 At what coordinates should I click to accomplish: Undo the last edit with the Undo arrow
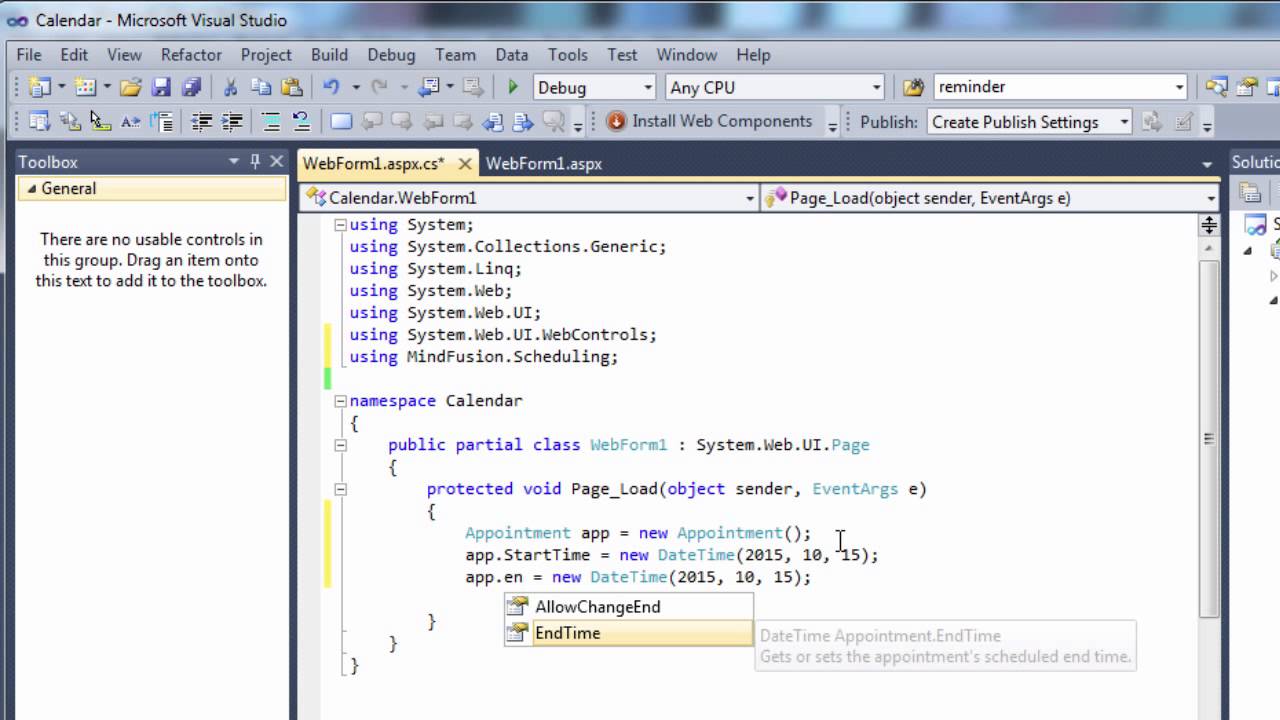tap(332, 87)
